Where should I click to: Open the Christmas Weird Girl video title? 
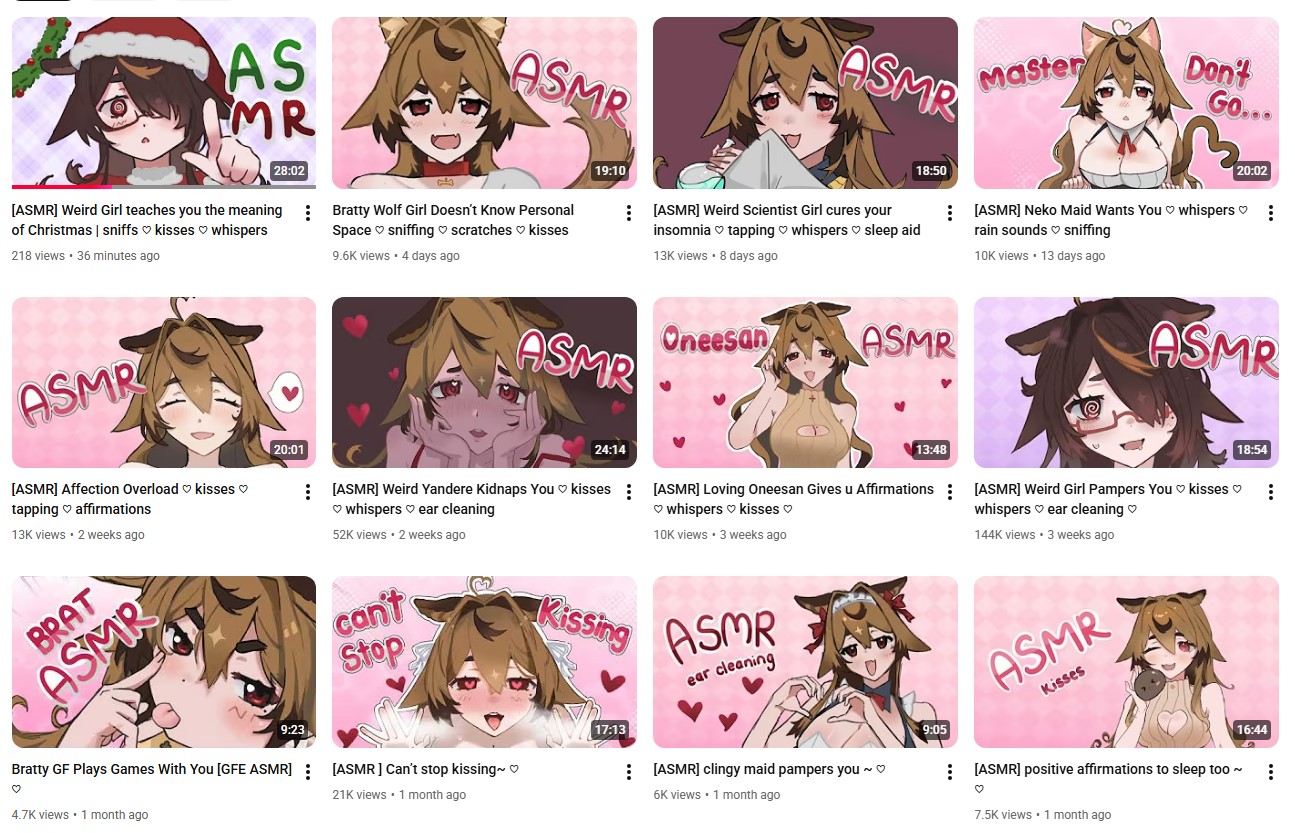147,220
